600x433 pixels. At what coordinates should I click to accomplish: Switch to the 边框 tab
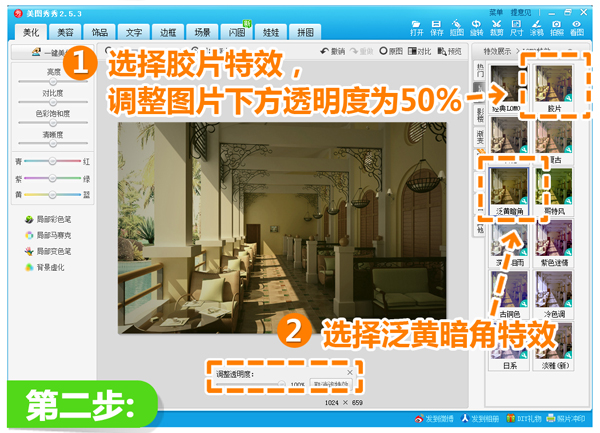coord(168,32)
